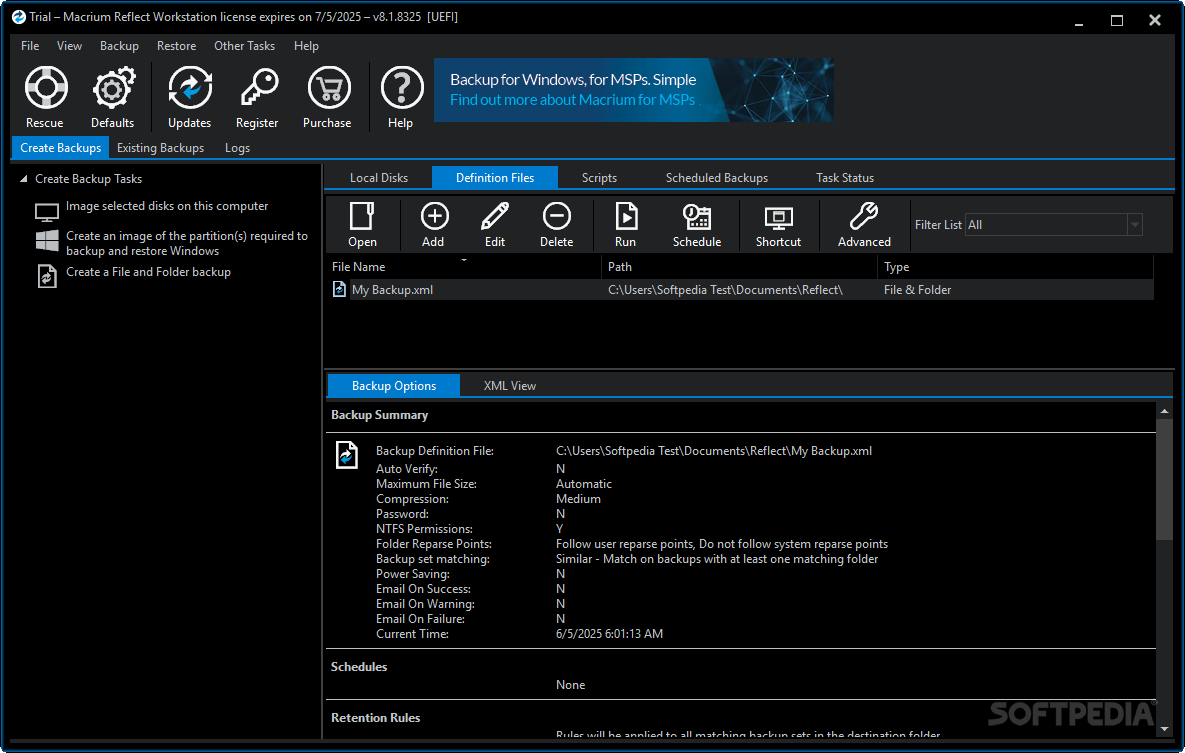Viewport: 1185px width, 753px height.
Task: Switch to the Existing Backups tab
Action: (160, 147)
